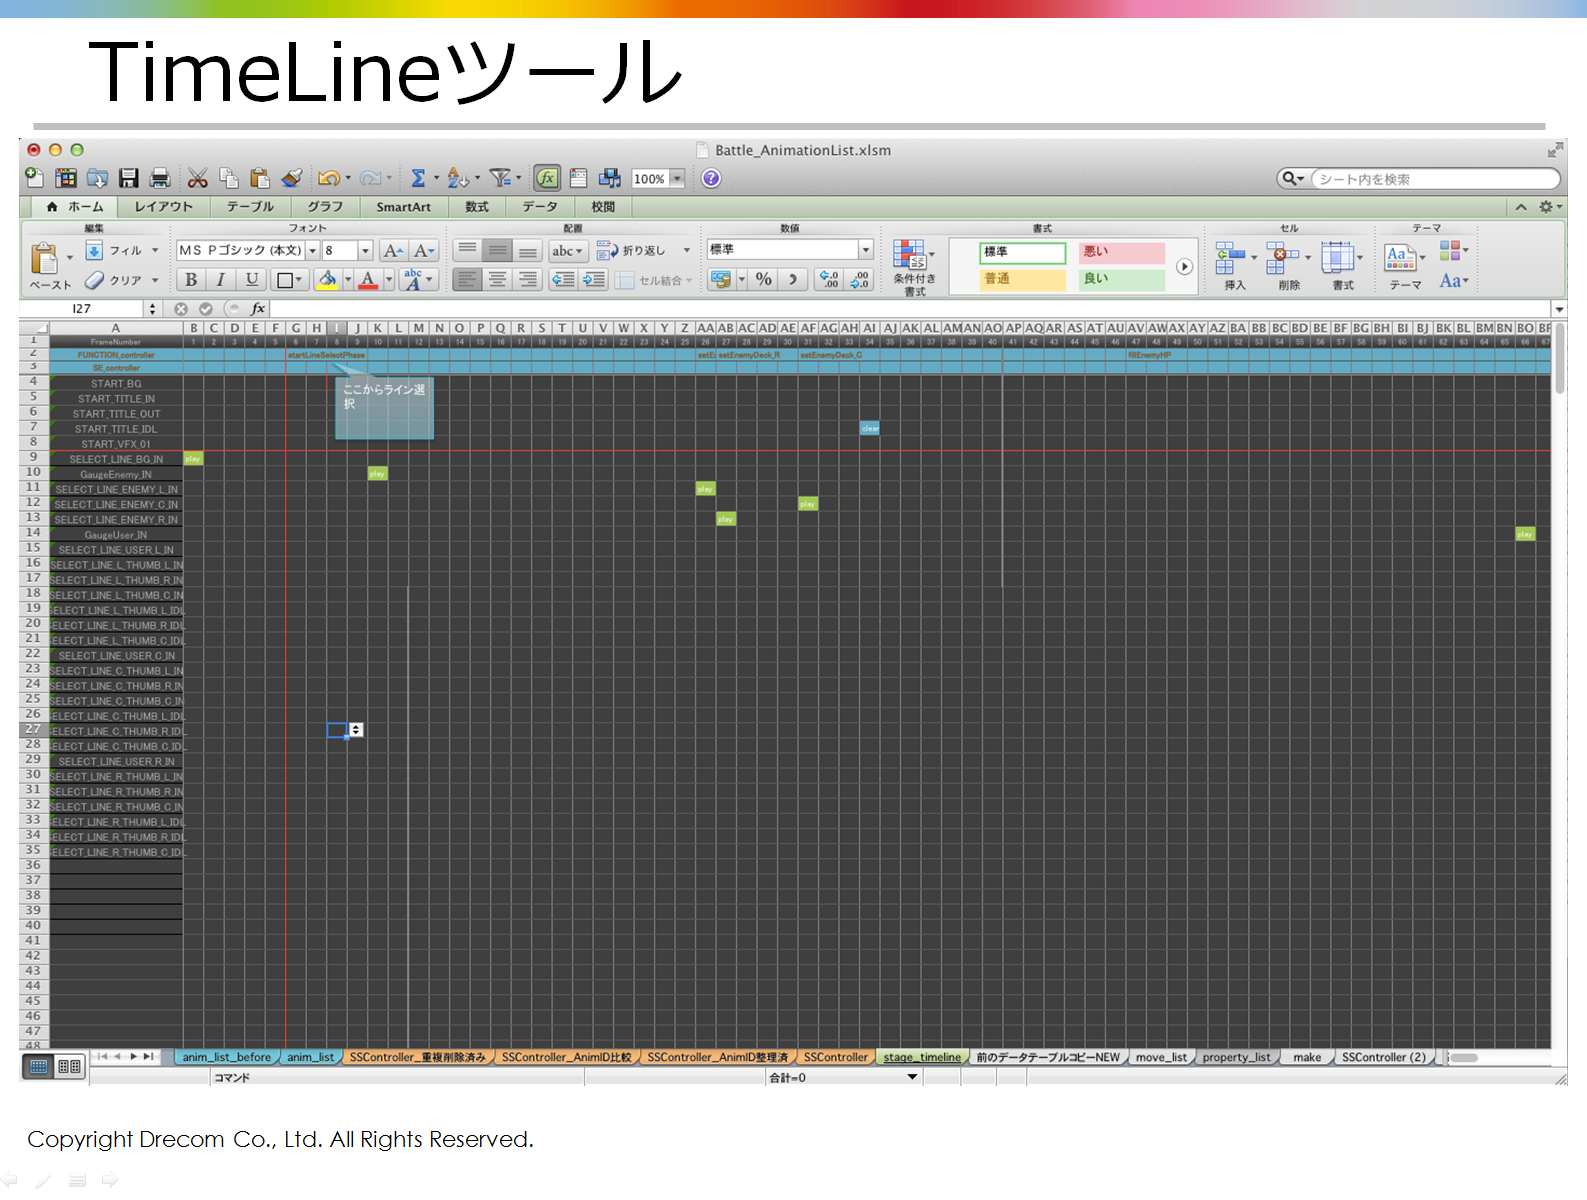
Task: Click the increase font size icon
Action: [x=393, y=251]
